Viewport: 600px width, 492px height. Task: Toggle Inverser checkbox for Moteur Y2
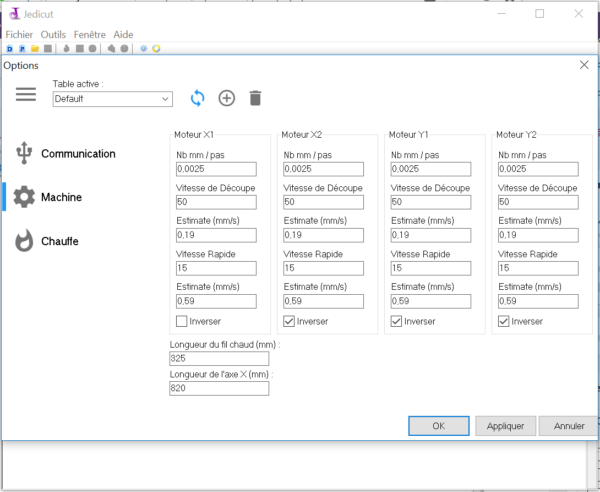503,321
